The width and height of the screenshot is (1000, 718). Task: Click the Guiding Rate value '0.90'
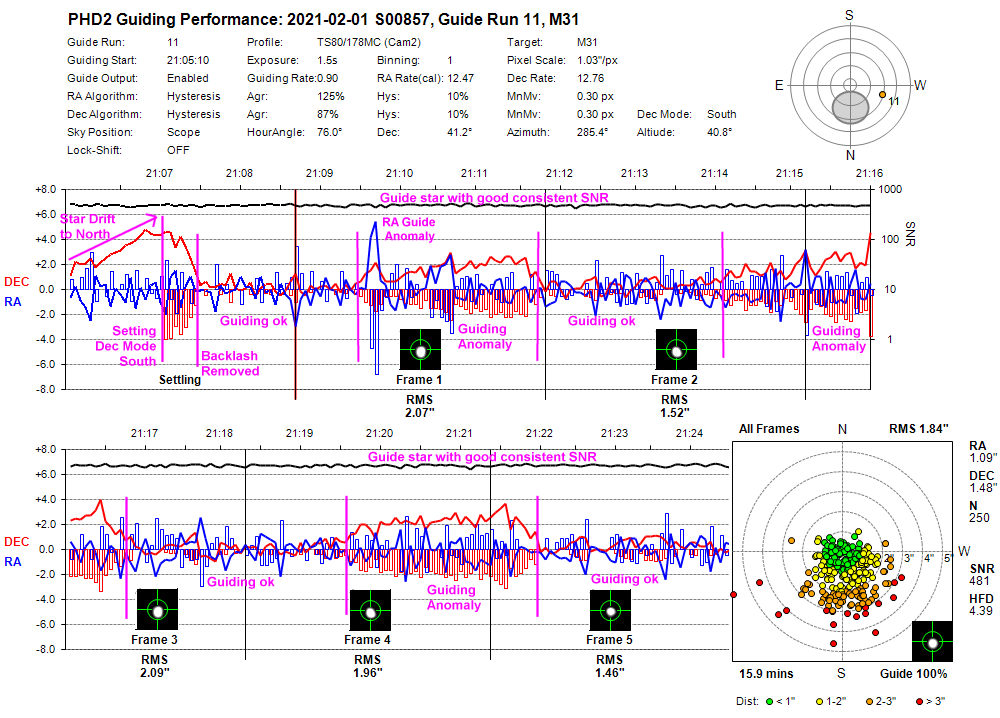[327, 78]
